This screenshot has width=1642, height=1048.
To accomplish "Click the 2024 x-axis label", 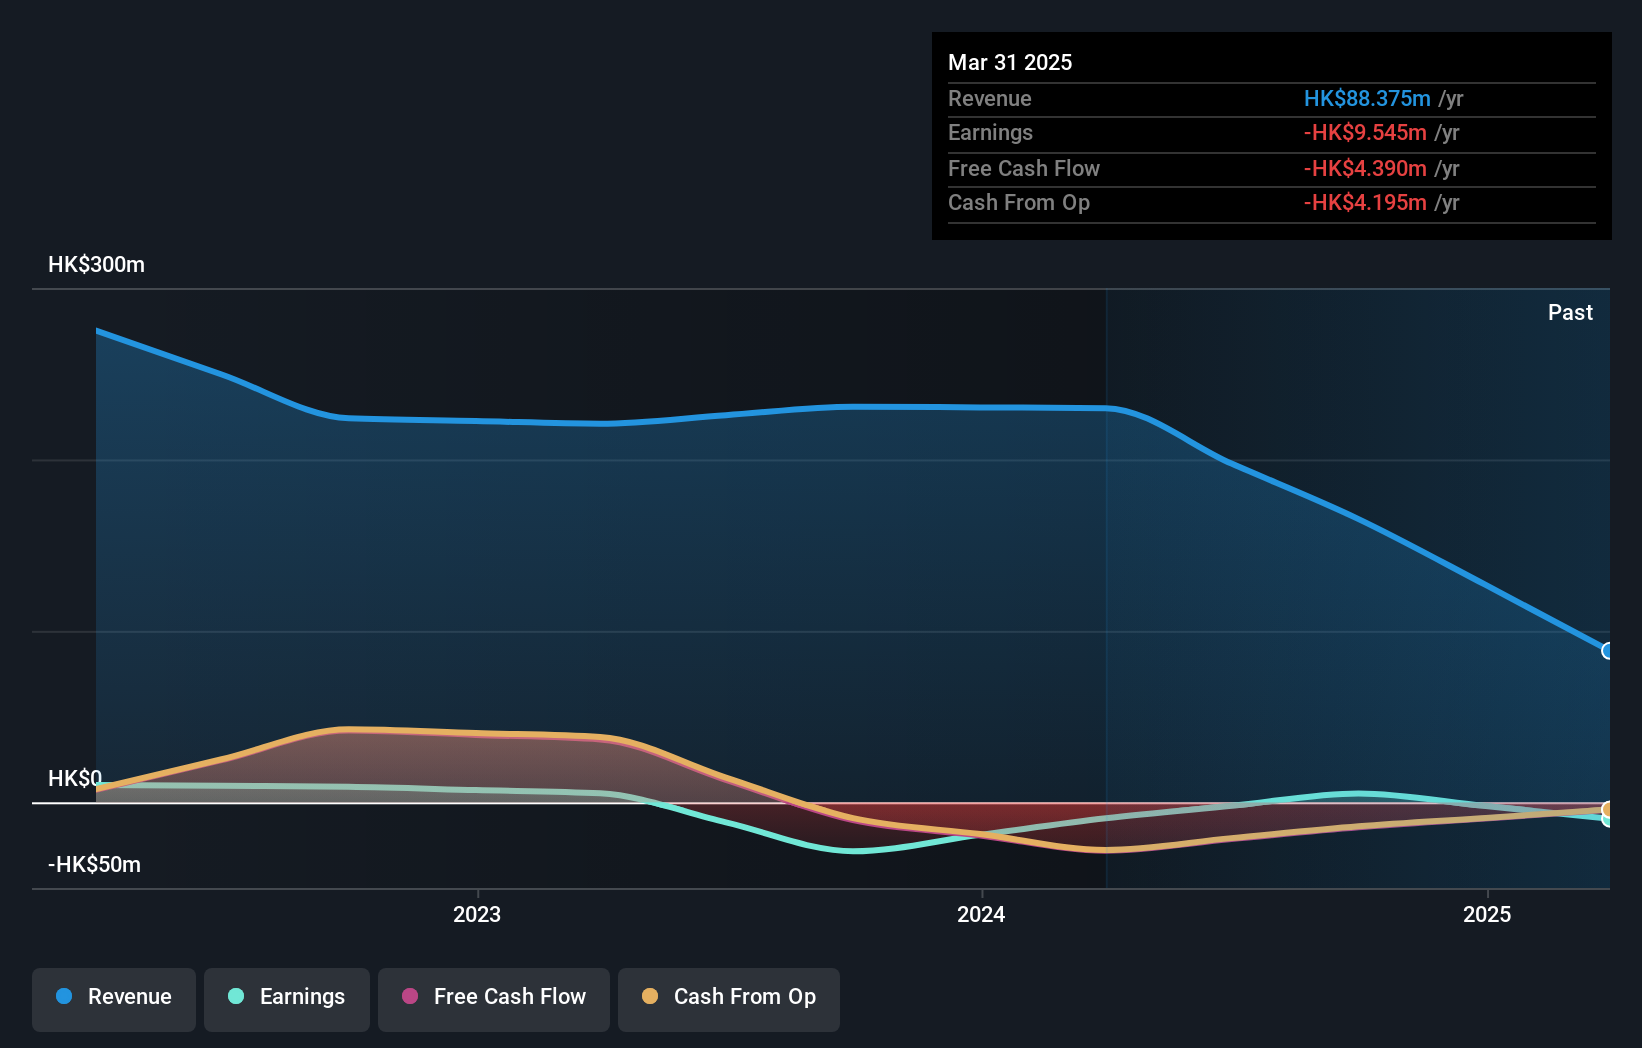I will coord(981,914).
